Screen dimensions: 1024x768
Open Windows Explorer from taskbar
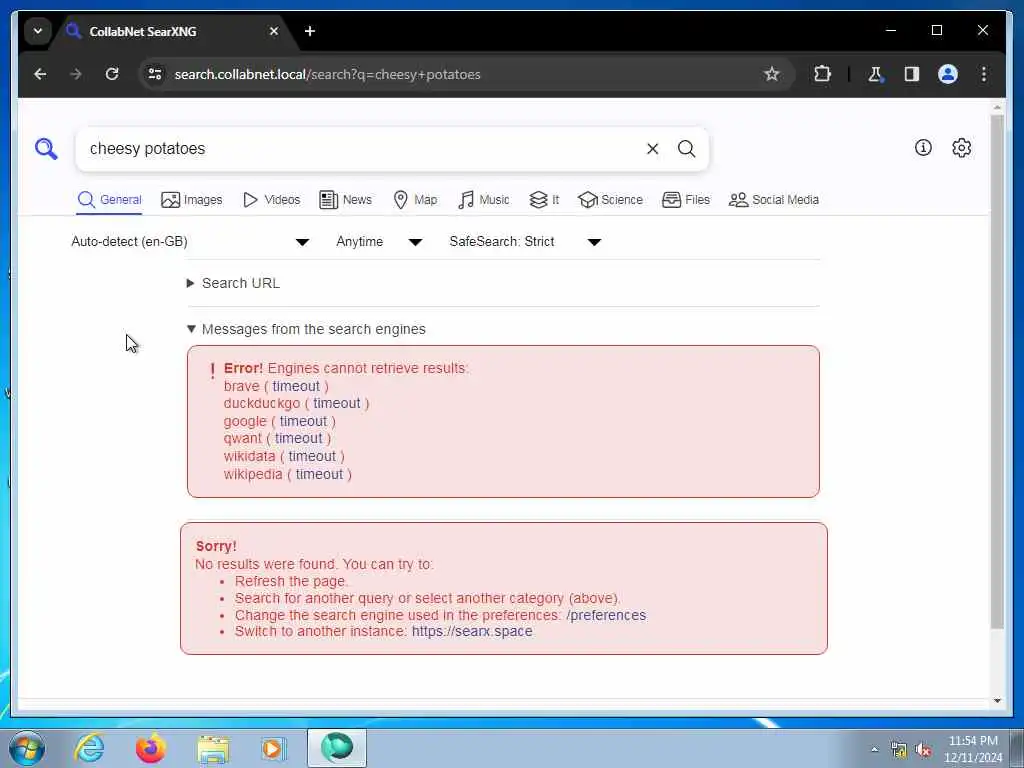pyautogui.click(x=213, y=749)
